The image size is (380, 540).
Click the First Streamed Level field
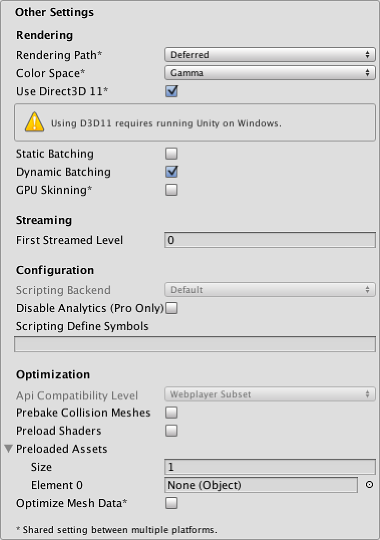pyautogui.click(x=270, y=240)
